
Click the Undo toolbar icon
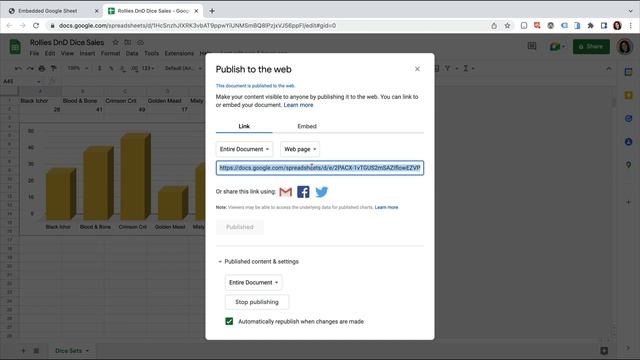click(18, 69)
